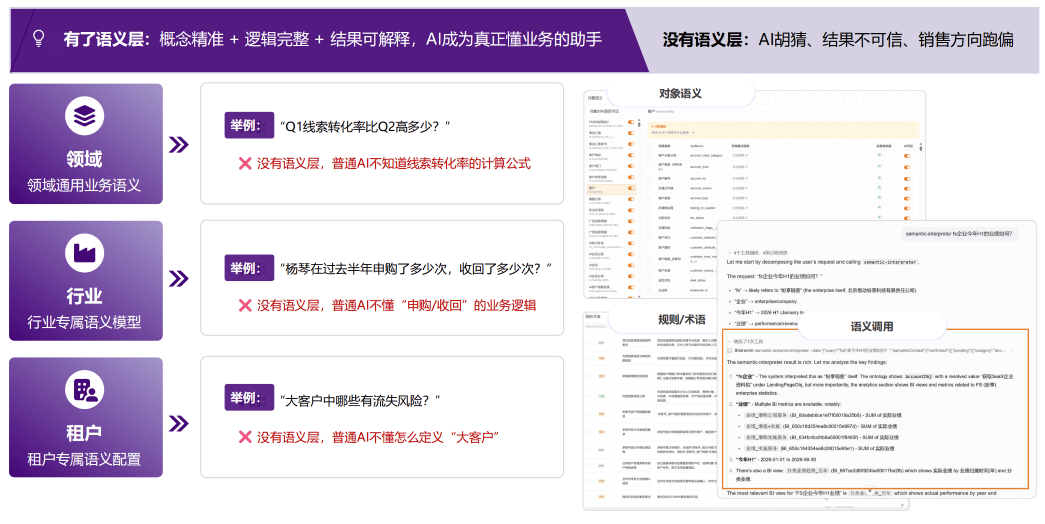Click the edit pencil in the belong_to_supplier row
Viewport: 1045px width, 524px height.
[x=747, y=208]
